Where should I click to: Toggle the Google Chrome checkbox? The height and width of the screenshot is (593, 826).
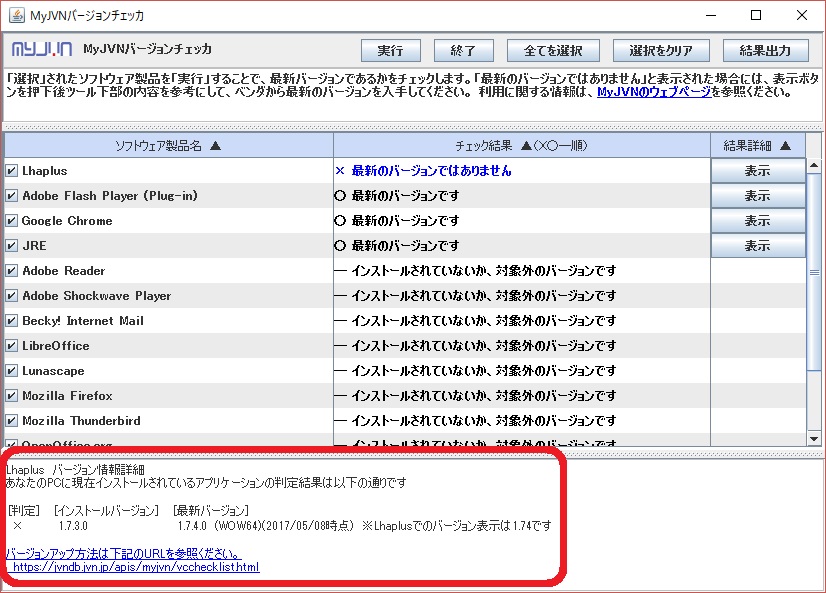(12, 221)
